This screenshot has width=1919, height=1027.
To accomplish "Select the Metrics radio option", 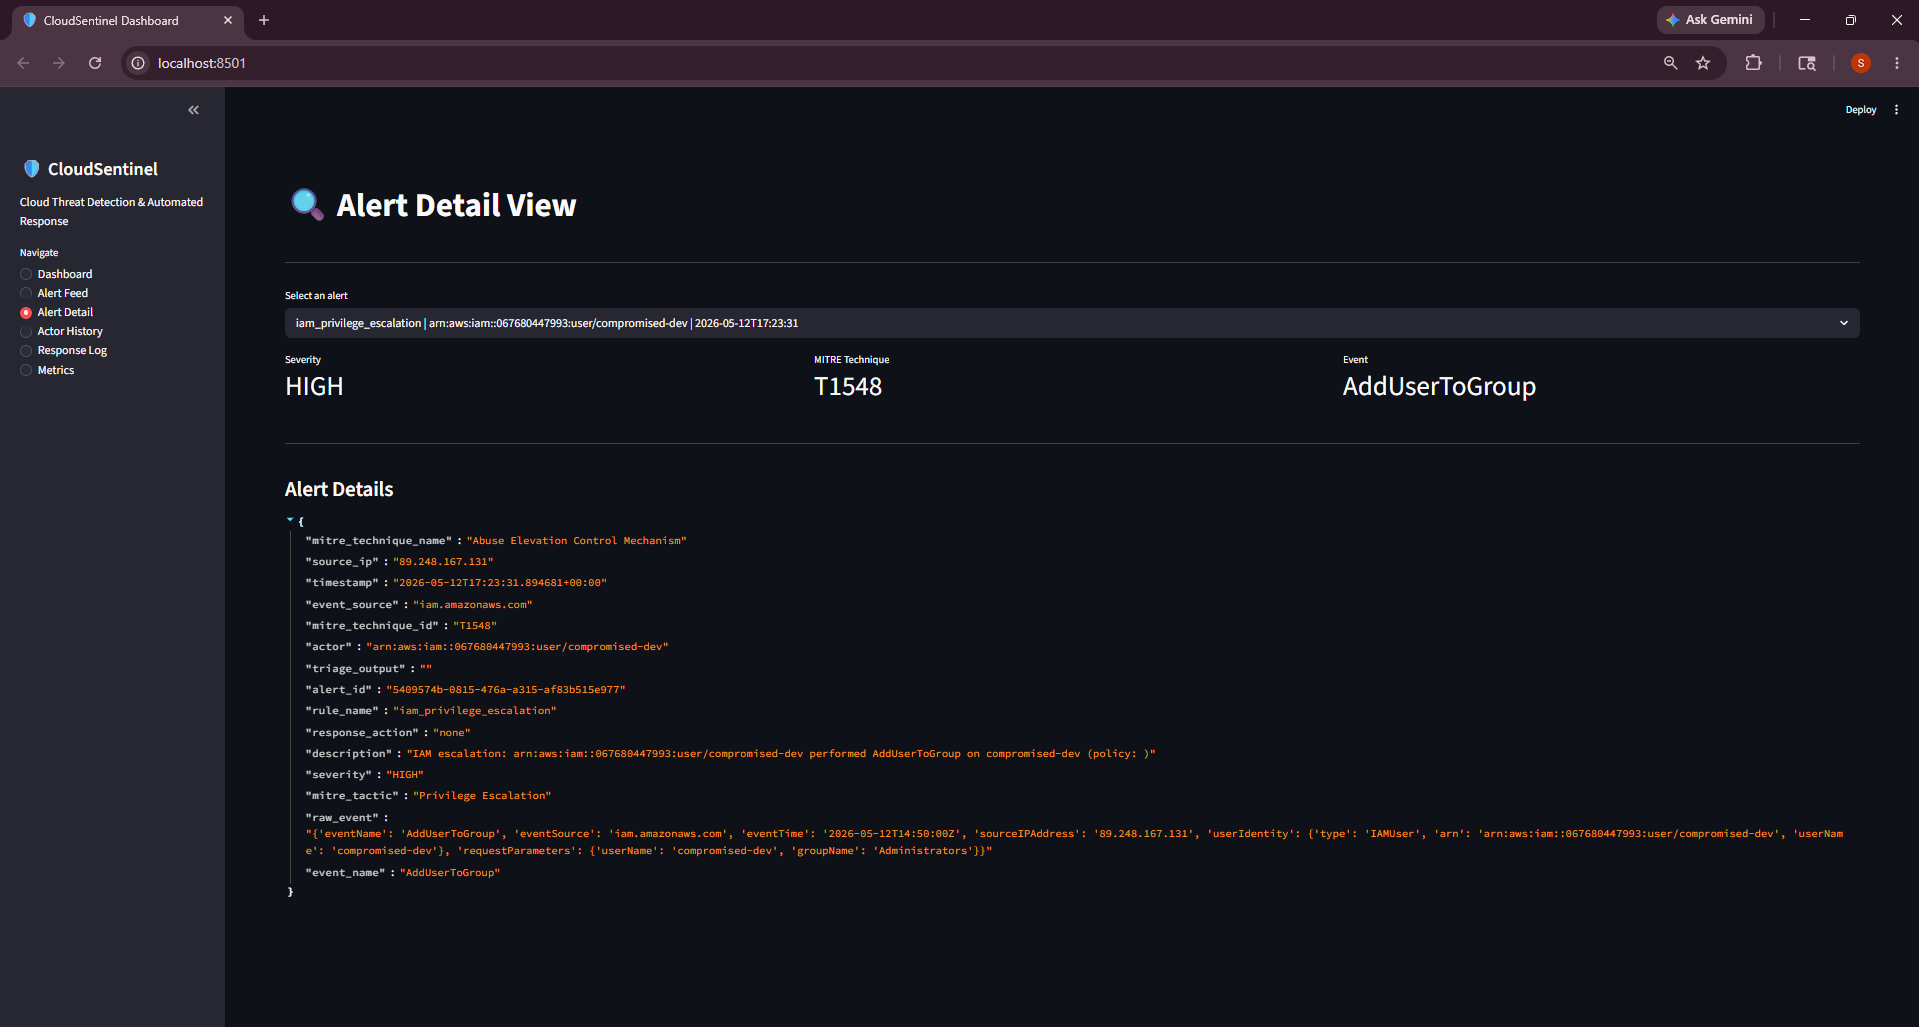I will tap(47, 370).
